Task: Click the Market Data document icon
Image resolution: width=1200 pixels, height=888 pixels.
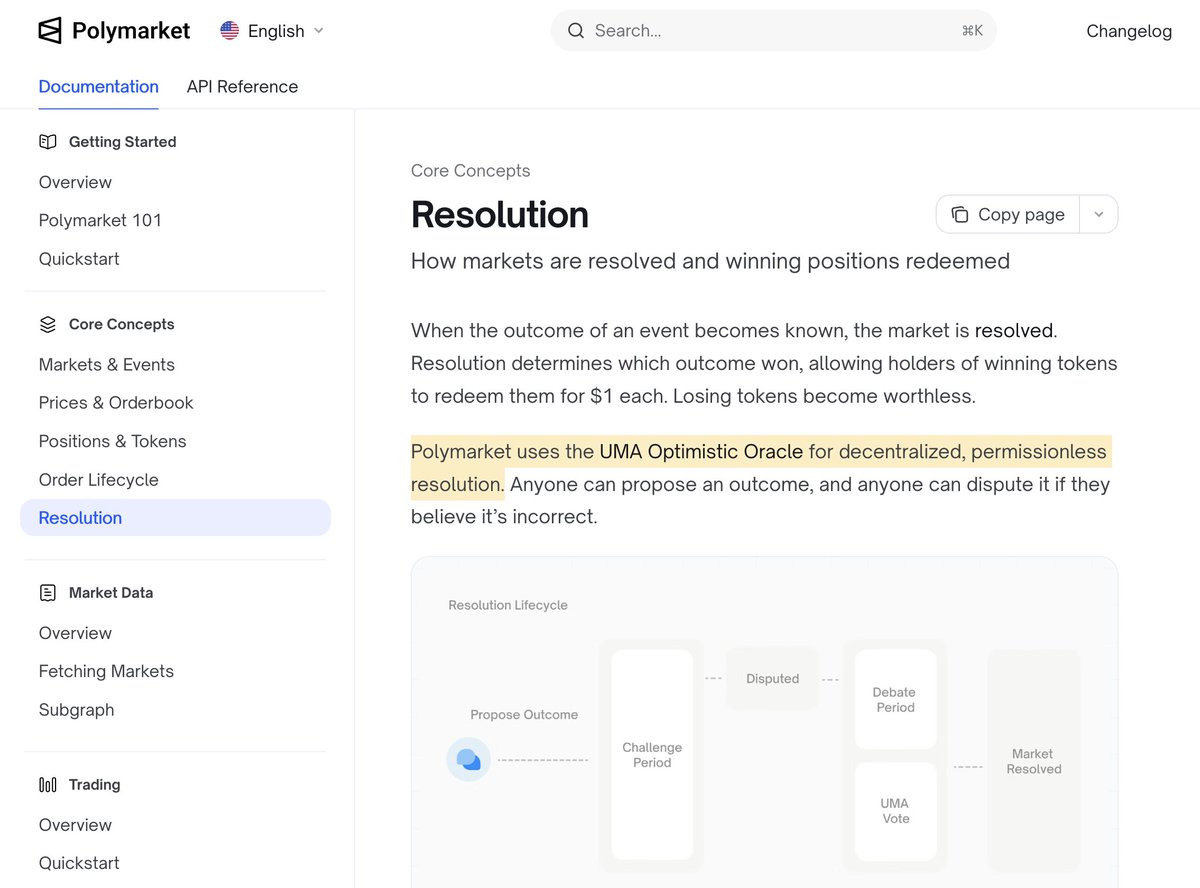Action: point(48,593)
